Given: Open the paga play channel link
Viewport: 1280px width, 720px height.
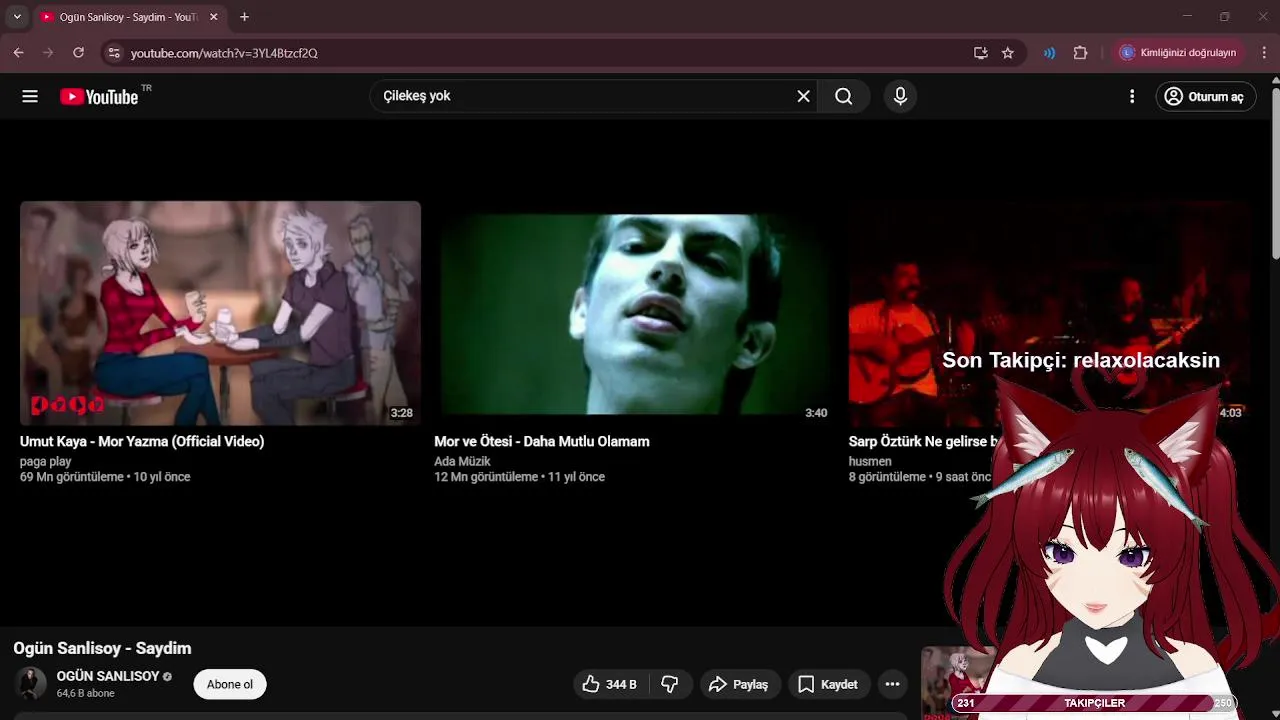Looking at the screenshot, I should (45, 462).
